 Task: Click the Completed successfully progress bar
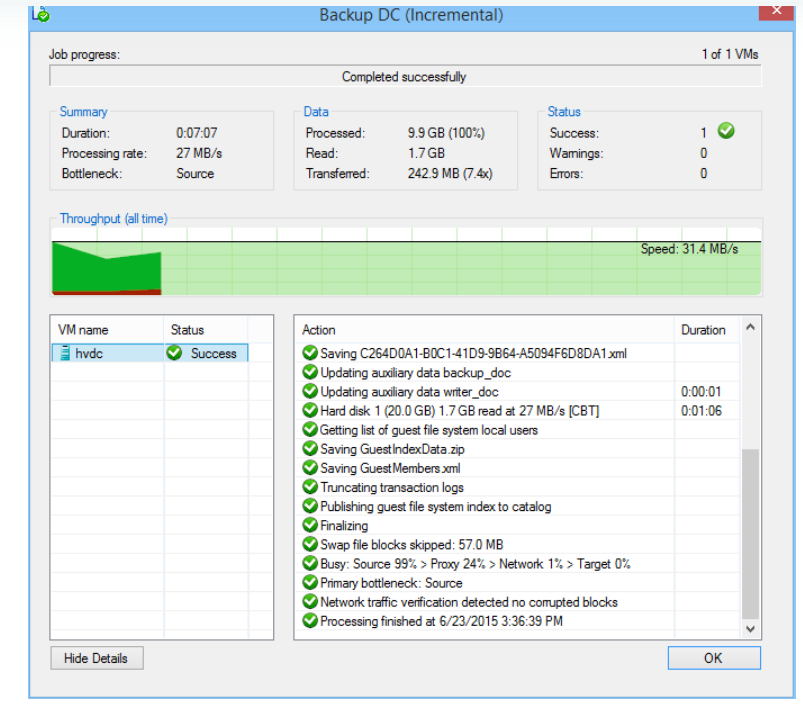pos(405,77)
